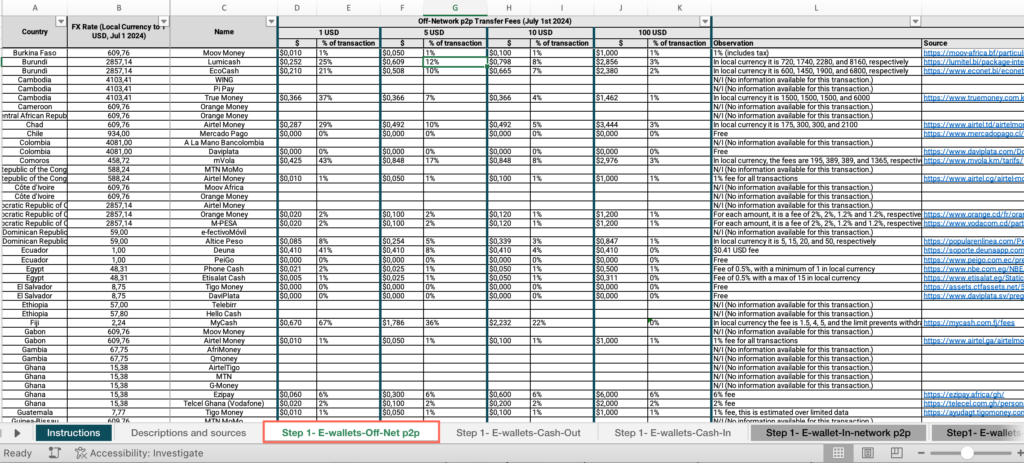The image size is (1024, 463).
Task: Select the Step 1- E-wallets-Off-Net p2p tab
Action: point(351,432)
